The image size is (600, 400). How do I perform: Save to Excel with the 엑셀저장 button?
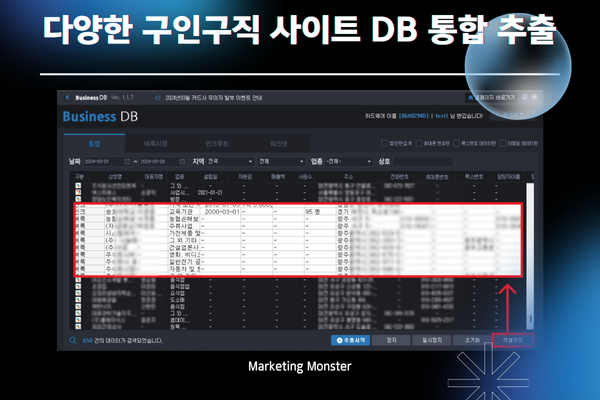click(513, 340)
